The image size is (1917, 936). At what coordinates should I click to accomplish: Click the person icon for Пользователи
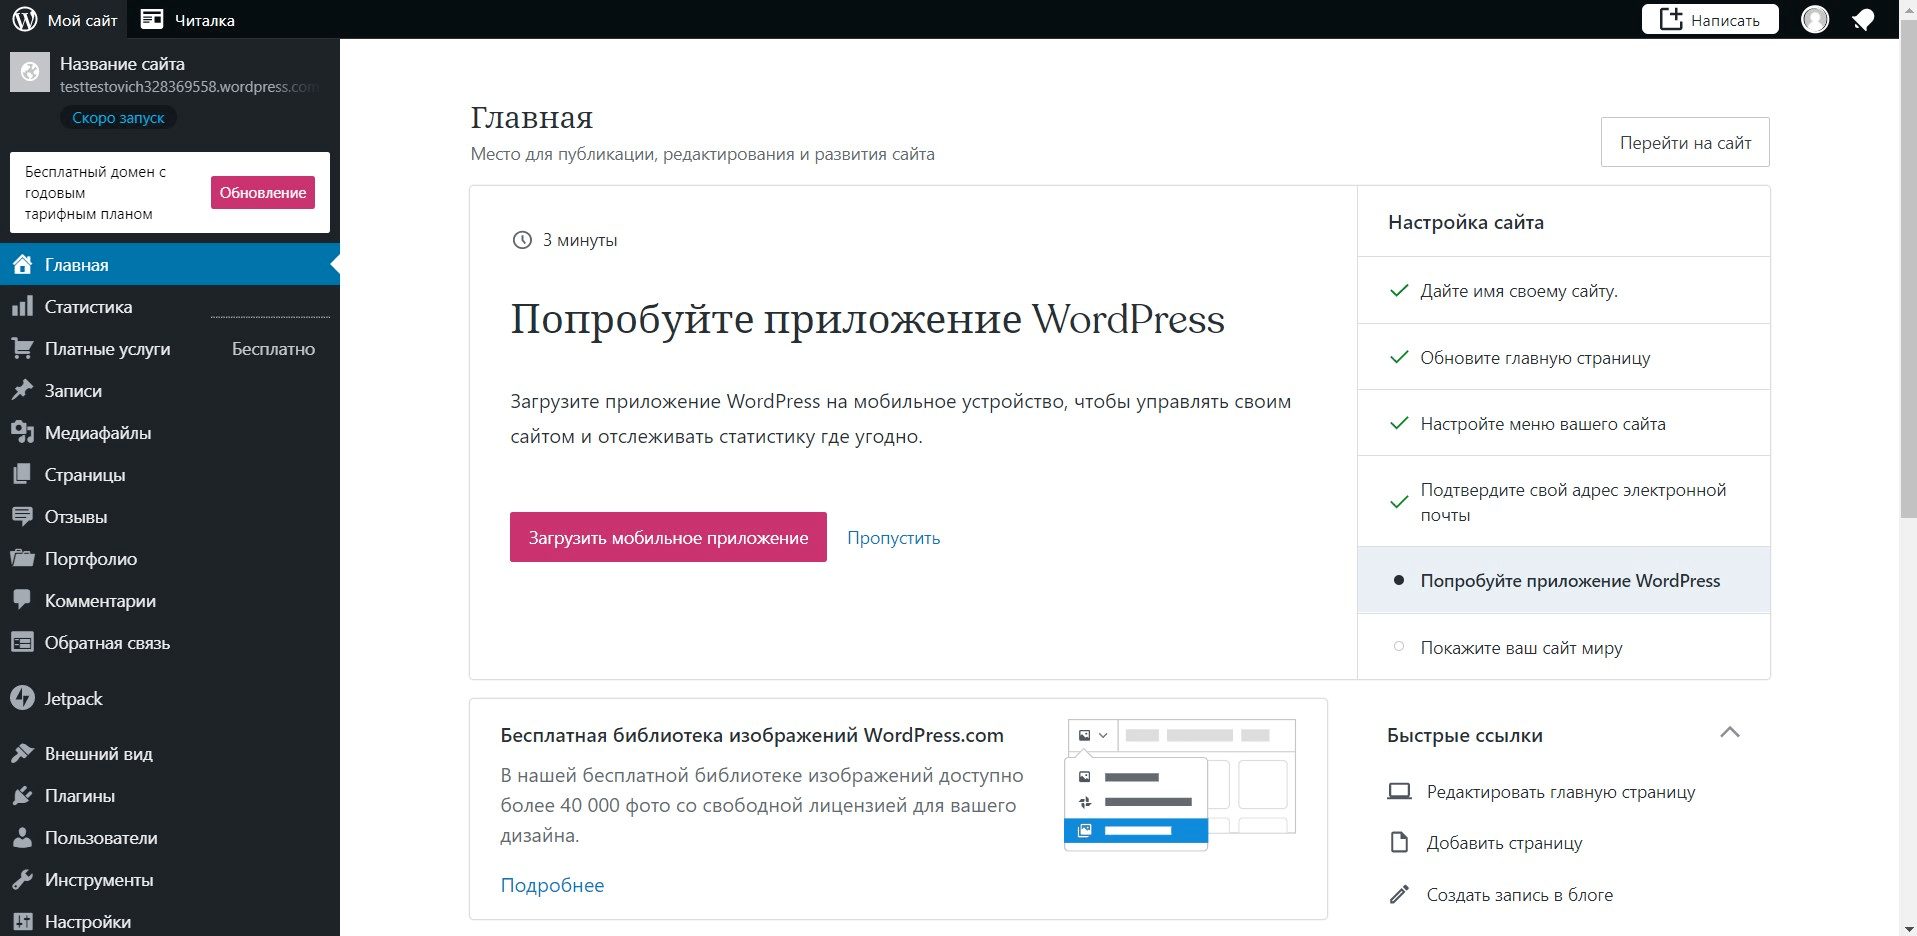click(22, 837)
